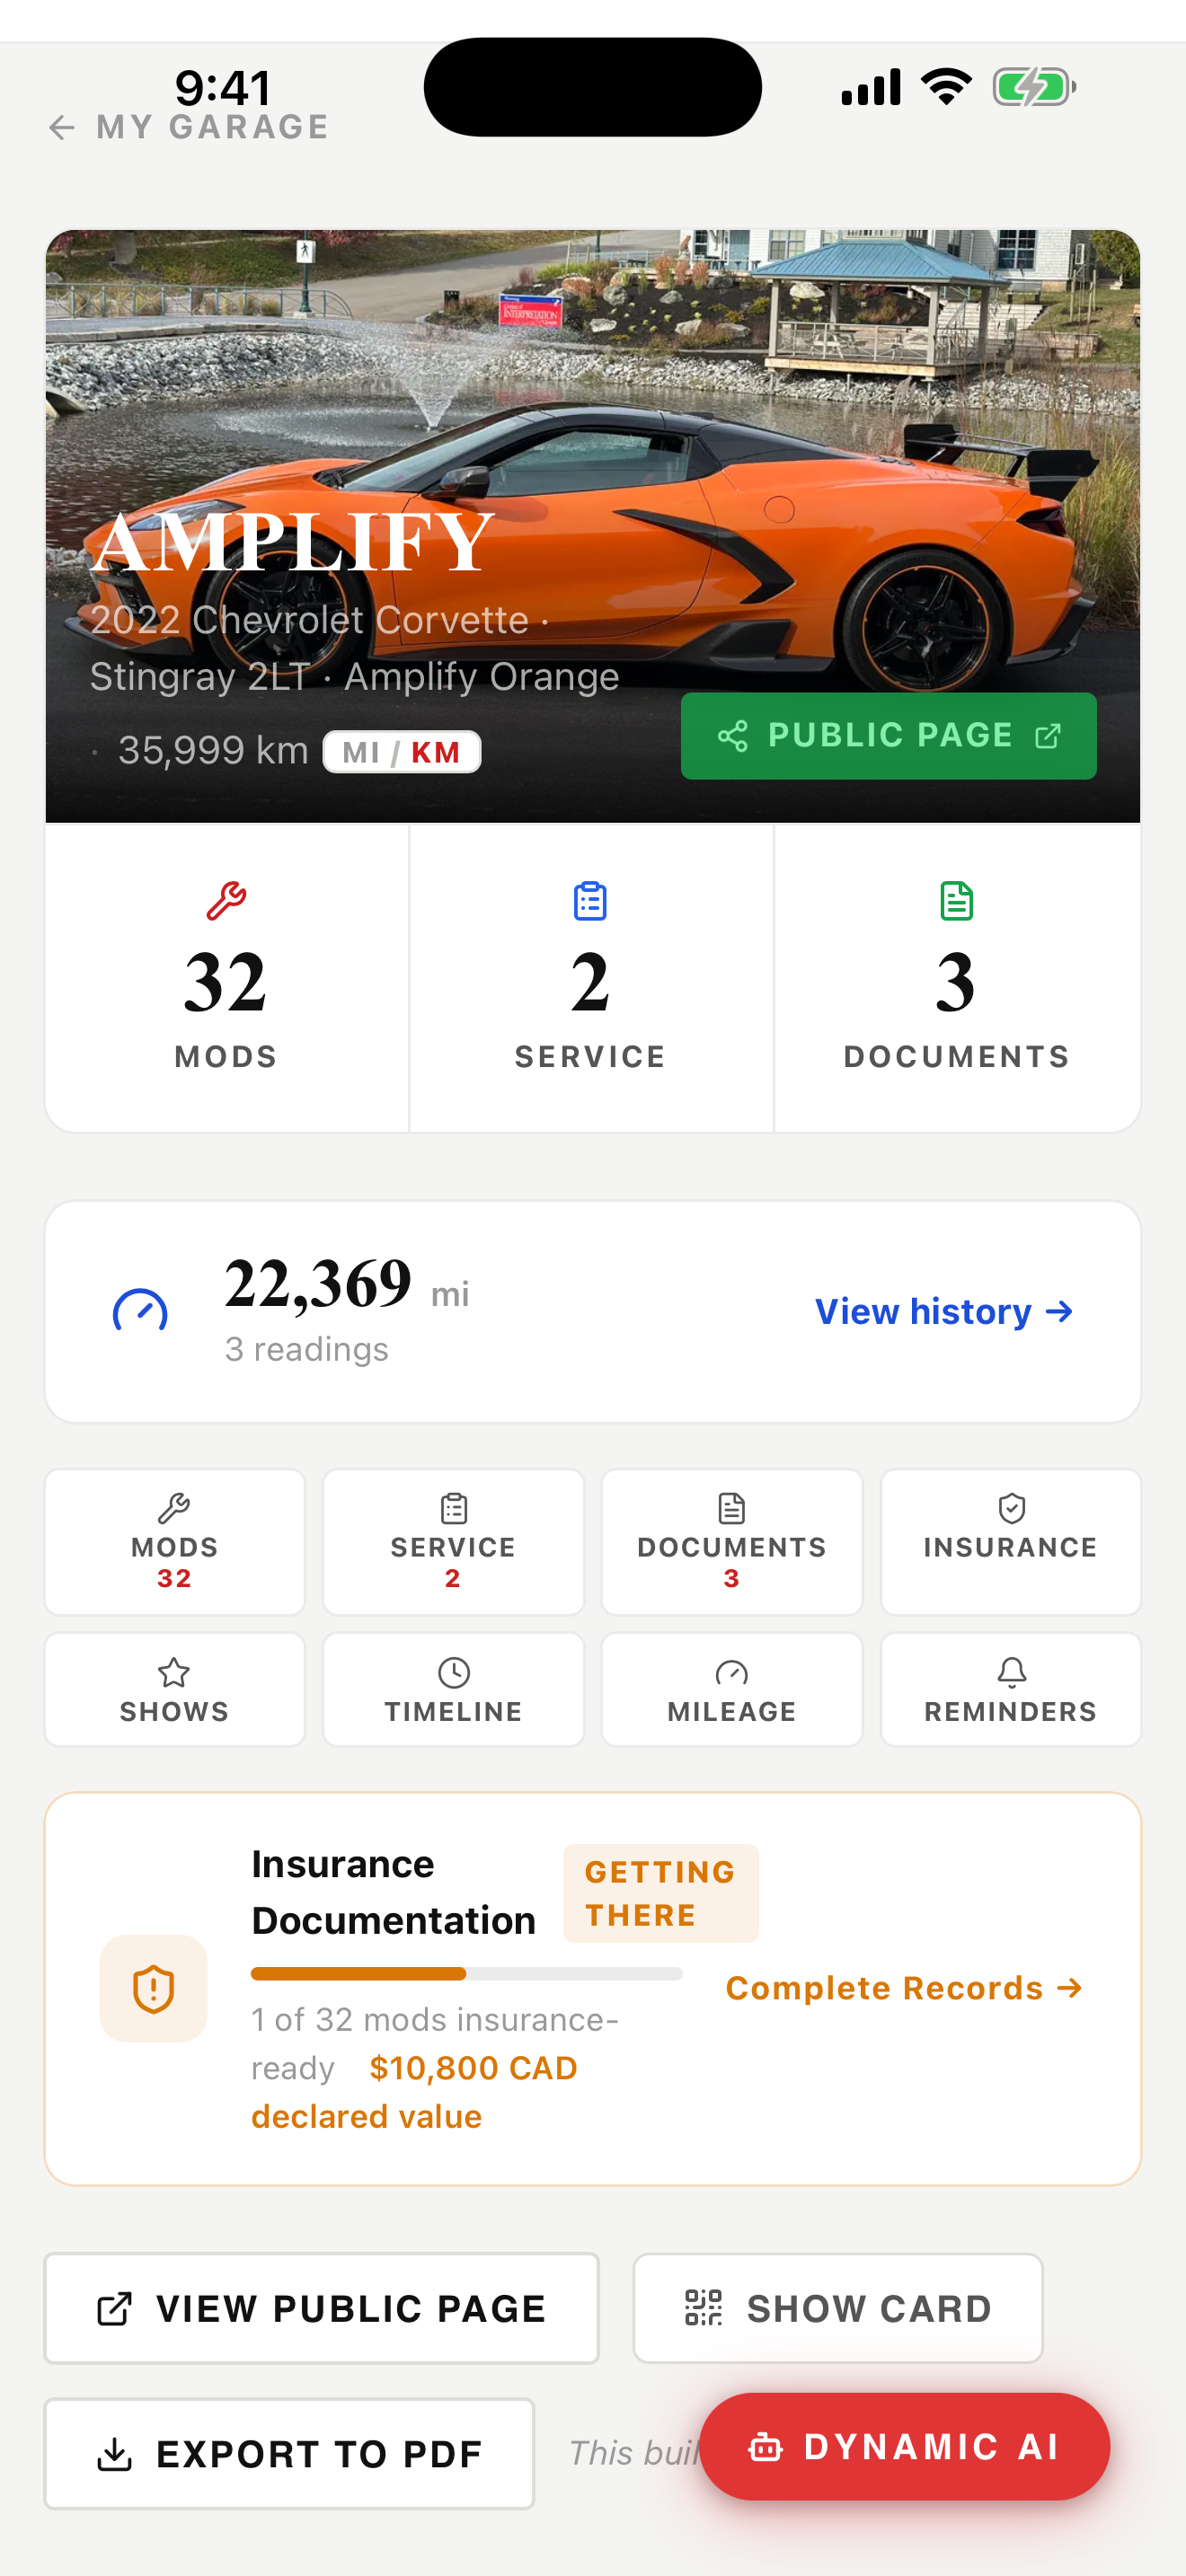Image resolution: width=1186 pixels, height=2576 pixels.
Task: Open the blue clipboard Service stat card
Action: click(591, 977)
